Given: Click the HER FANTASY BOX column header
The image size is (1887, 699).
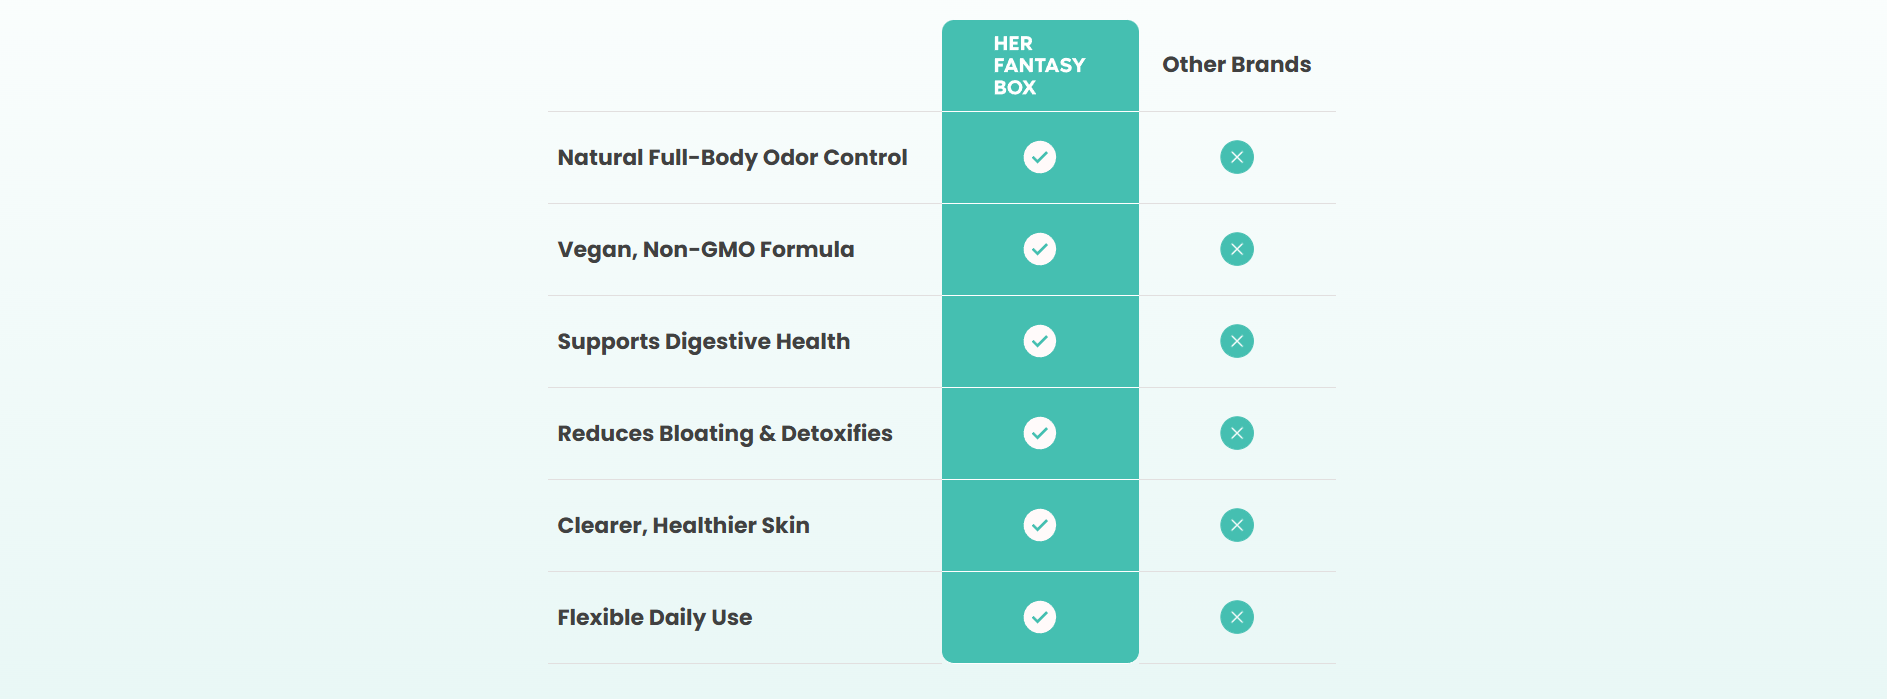Looking at the screenshot, I should [1039, 65].
